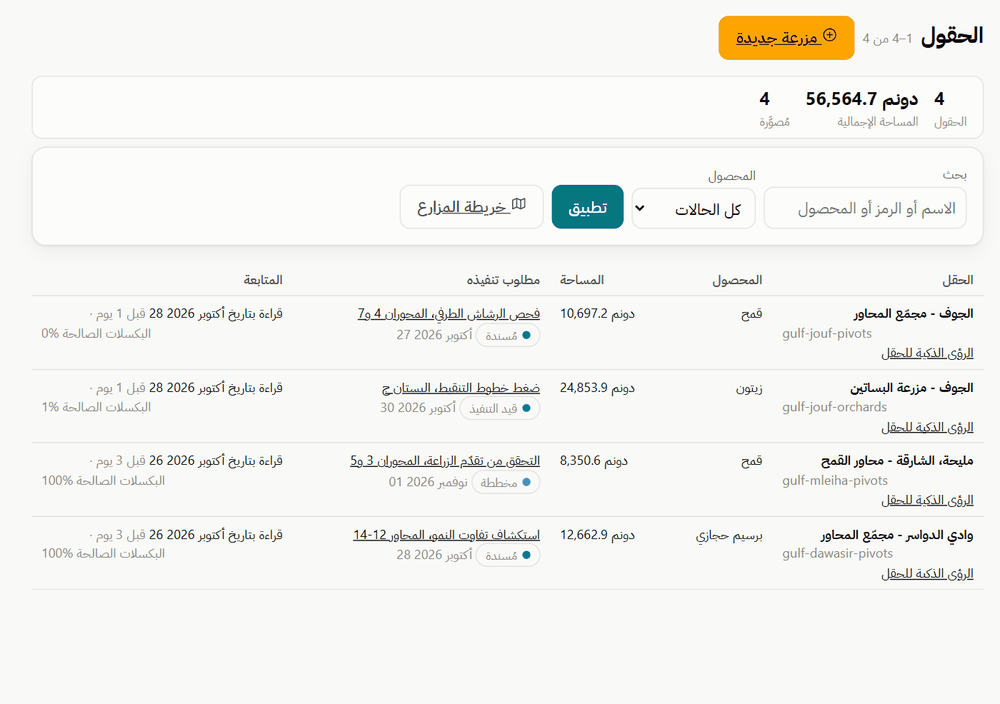Click the قيد التنفيذ status badge
This screenshot has height=704, width=1000.
(x=500, y=409)
